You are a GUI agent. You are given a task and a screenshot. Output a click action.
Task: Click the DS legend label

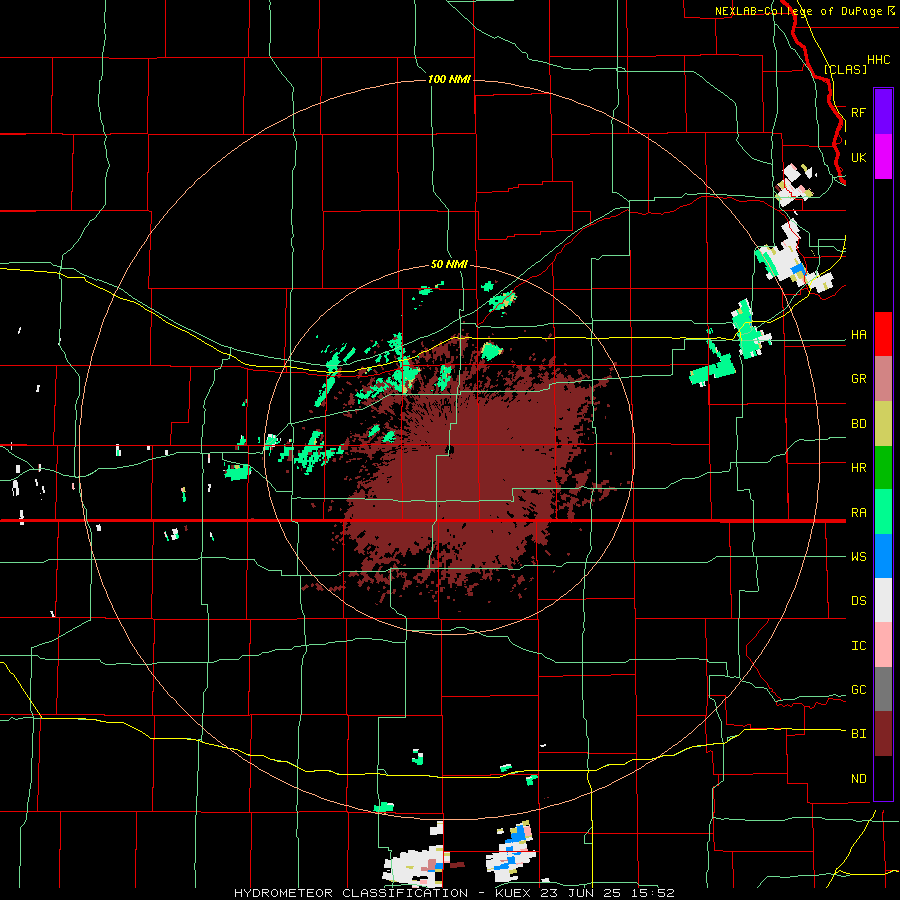[858, 601]
